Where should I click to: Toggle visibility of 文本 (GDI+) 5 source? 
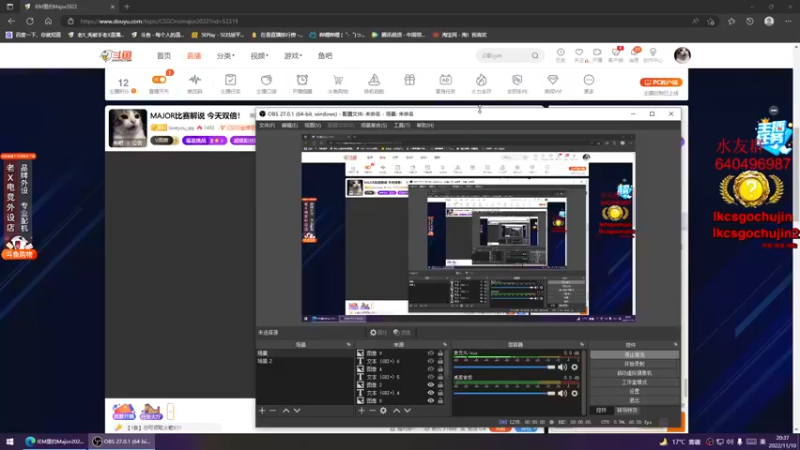point(431,377)
